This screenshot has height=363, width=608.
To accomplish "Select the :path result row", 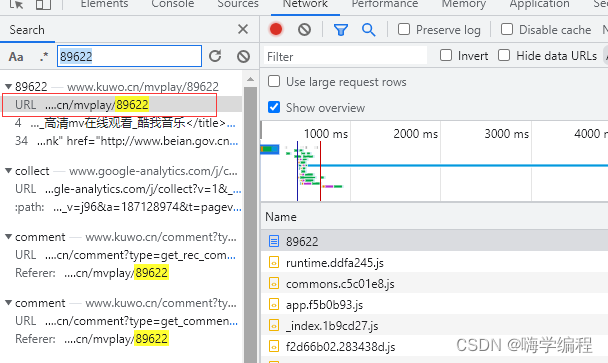I will coord(122,207).
